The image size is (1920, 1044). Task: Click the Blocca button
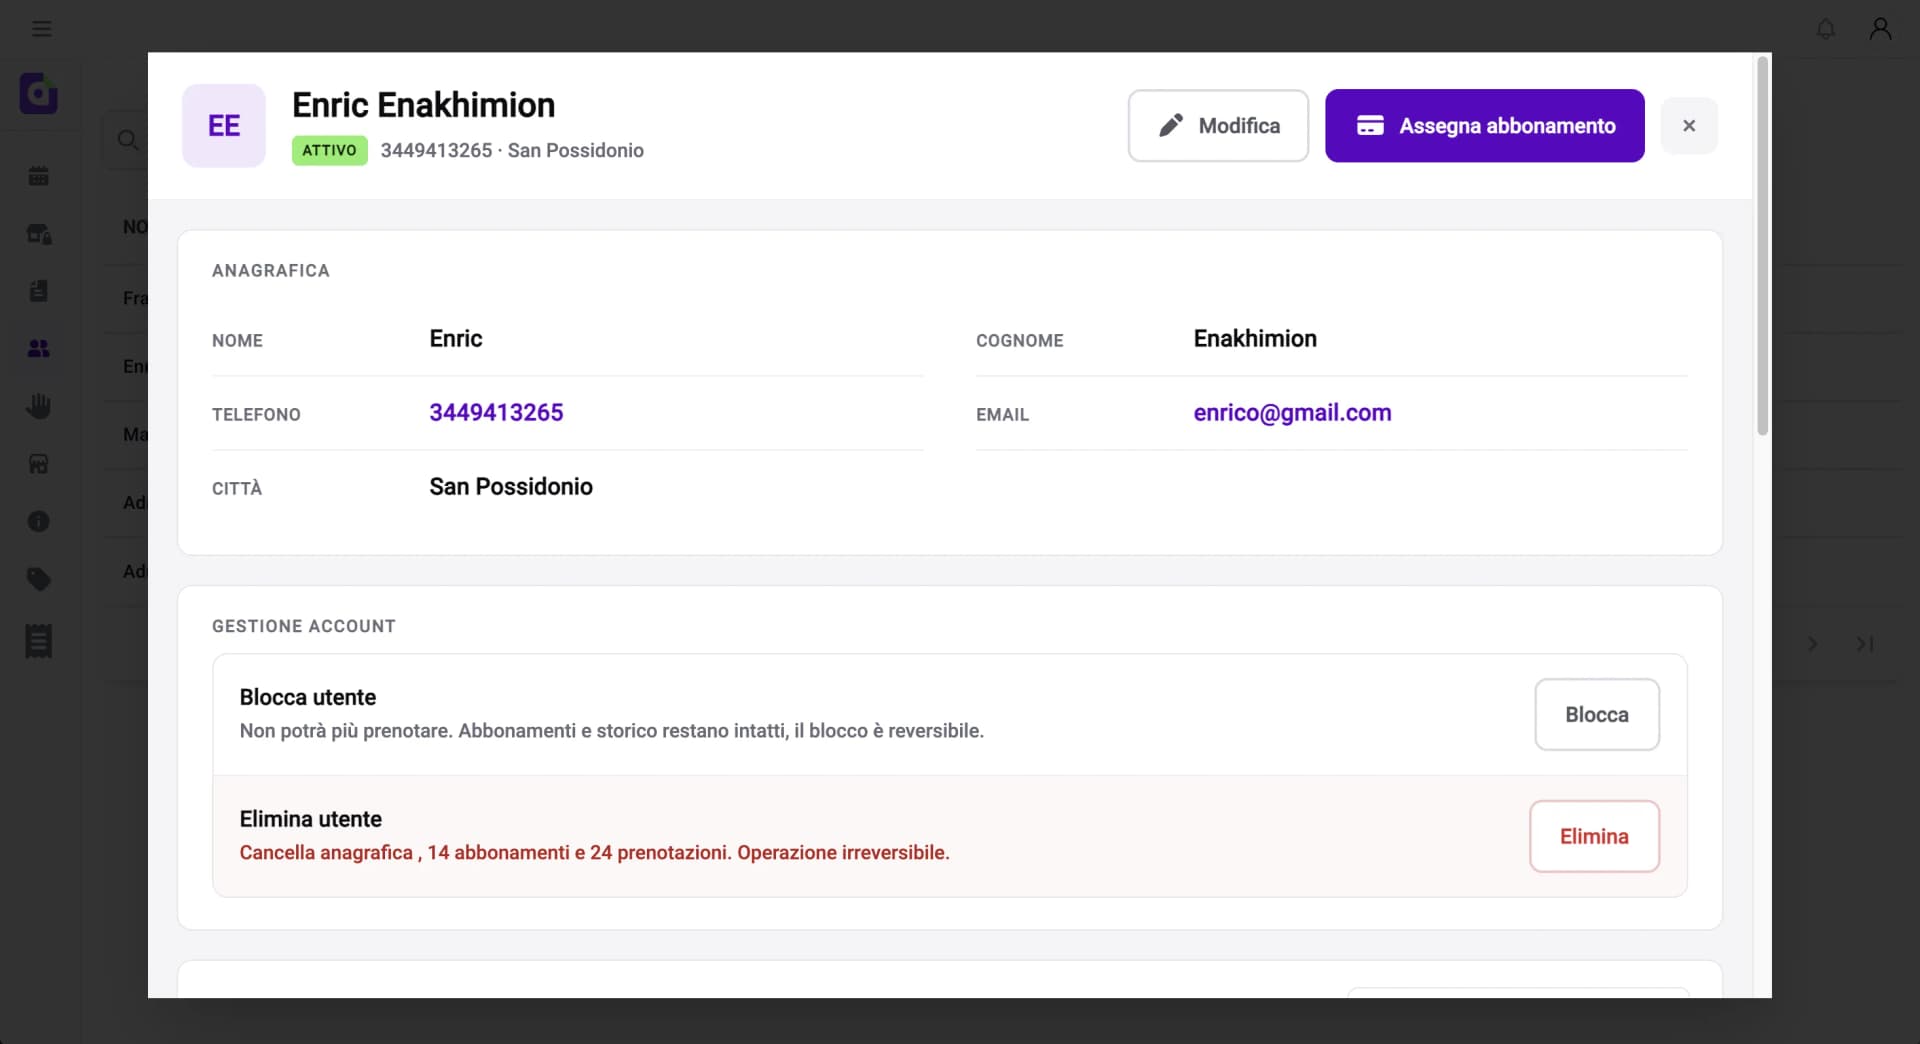click(x=1597, y=715)
